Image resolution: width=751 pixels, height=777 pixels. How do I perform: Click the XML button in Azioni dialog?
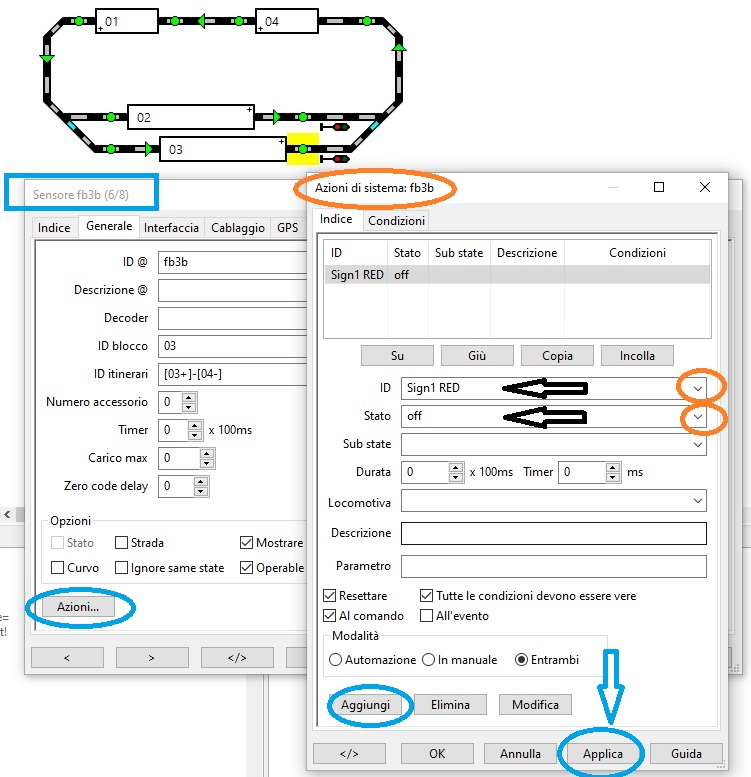click(x=349, y=753)
